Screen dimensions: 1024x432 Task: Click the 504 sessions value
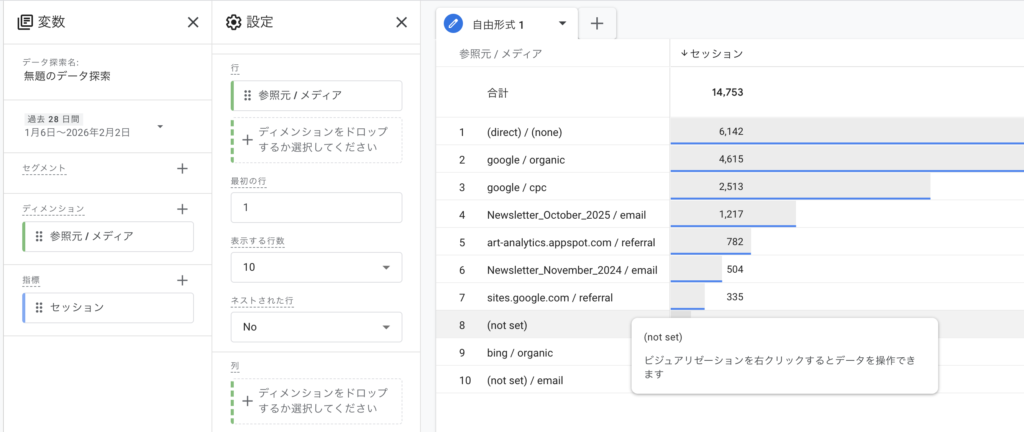click(735, 270)
